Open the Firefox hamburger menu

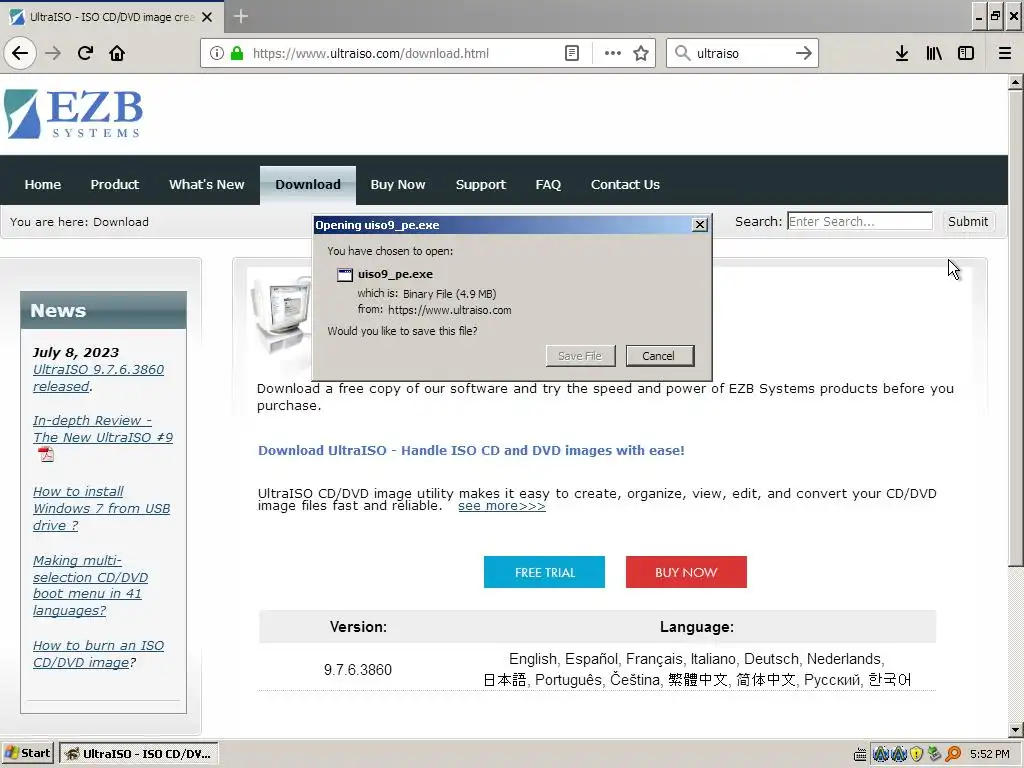click(x=1005, y=53)
